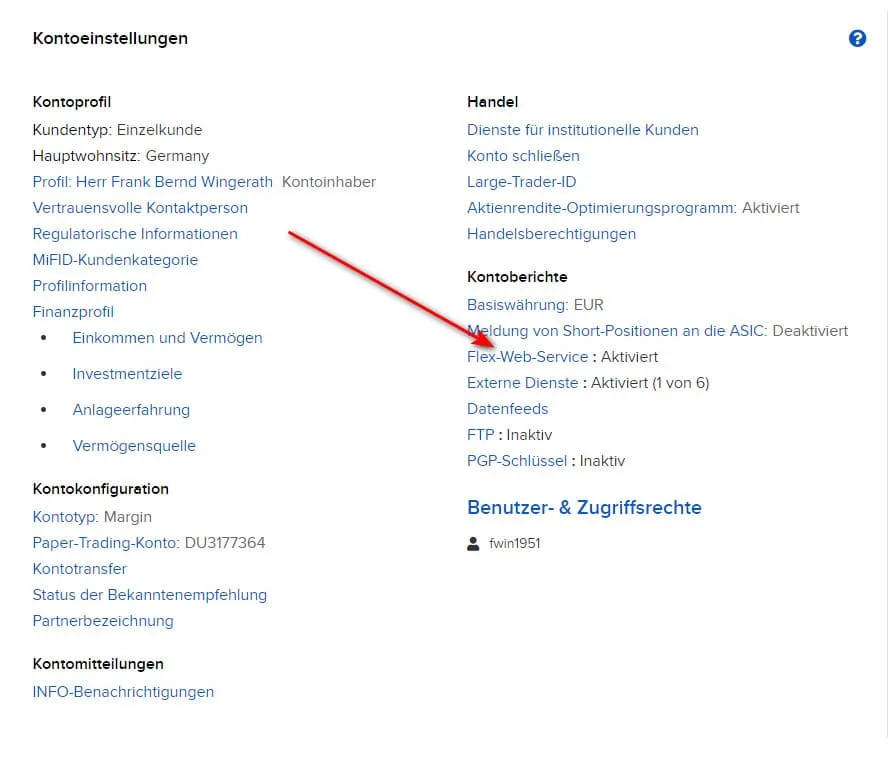Open Investmentziele link

pyautogui.click(x=127, y=374)
